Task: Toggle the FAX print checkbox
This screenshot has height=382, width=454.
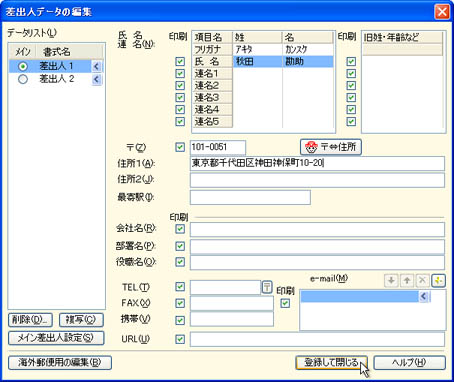Action: 180,303
